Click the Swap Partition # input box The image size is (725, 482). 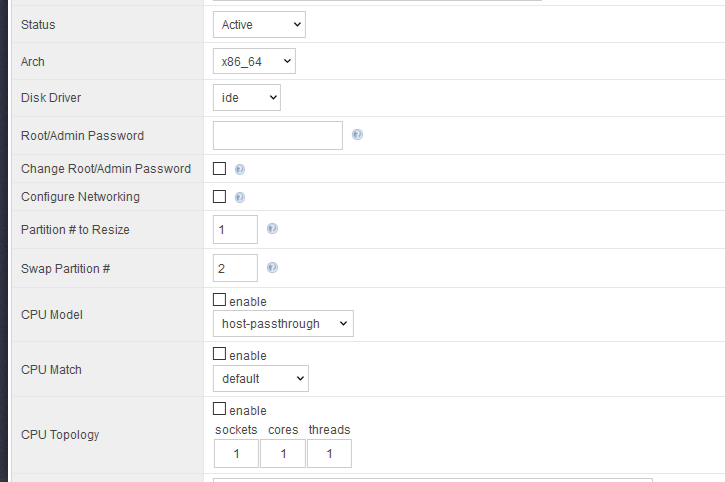235,268
